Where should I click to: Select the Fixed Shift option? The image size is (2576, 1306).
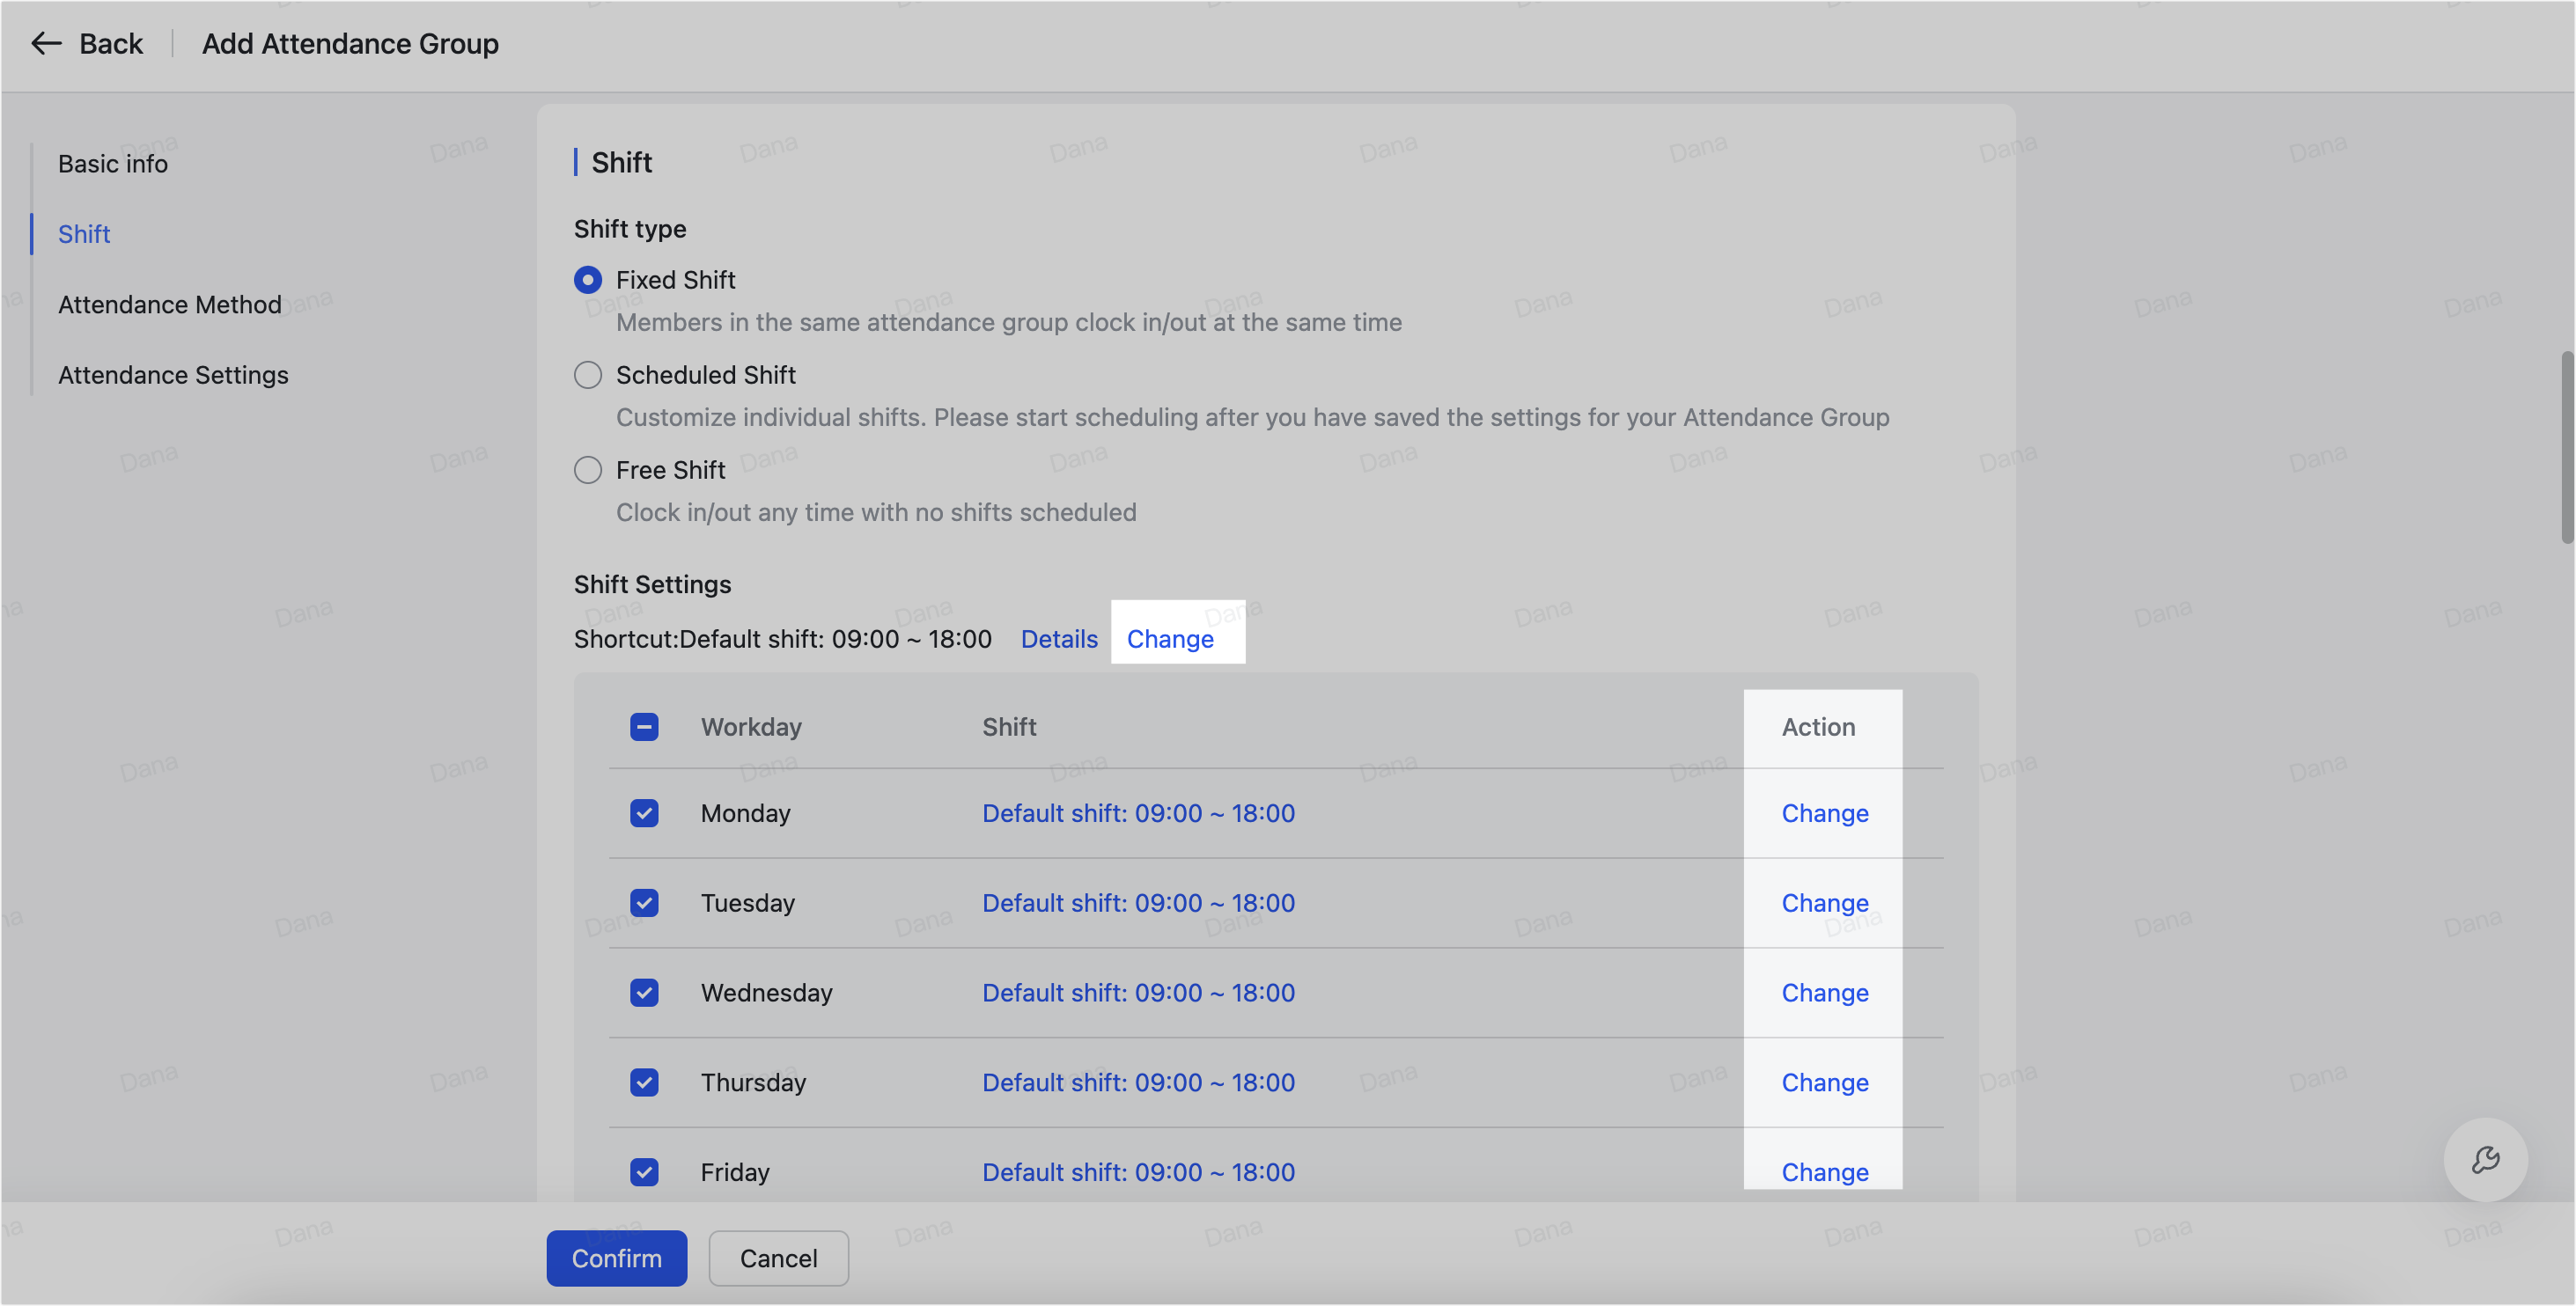click(x=588, y=280)
